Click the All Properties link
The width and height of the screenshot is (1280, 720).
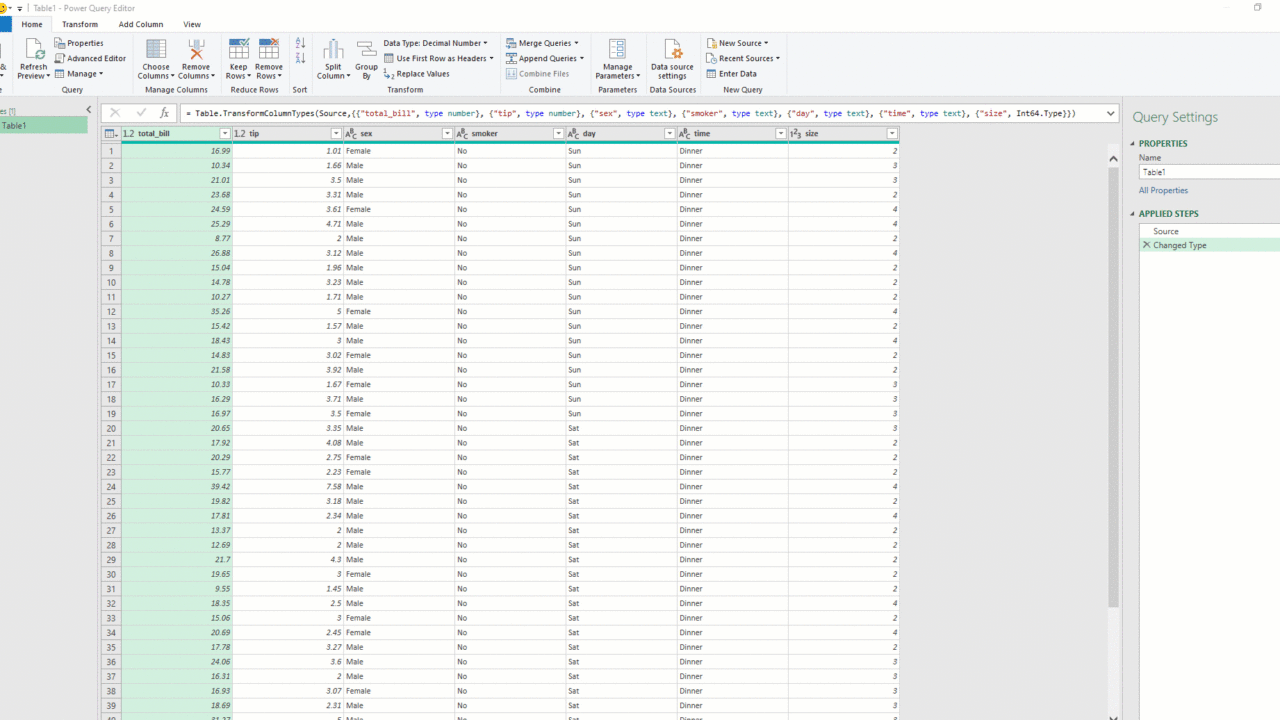pos(1163,190)
